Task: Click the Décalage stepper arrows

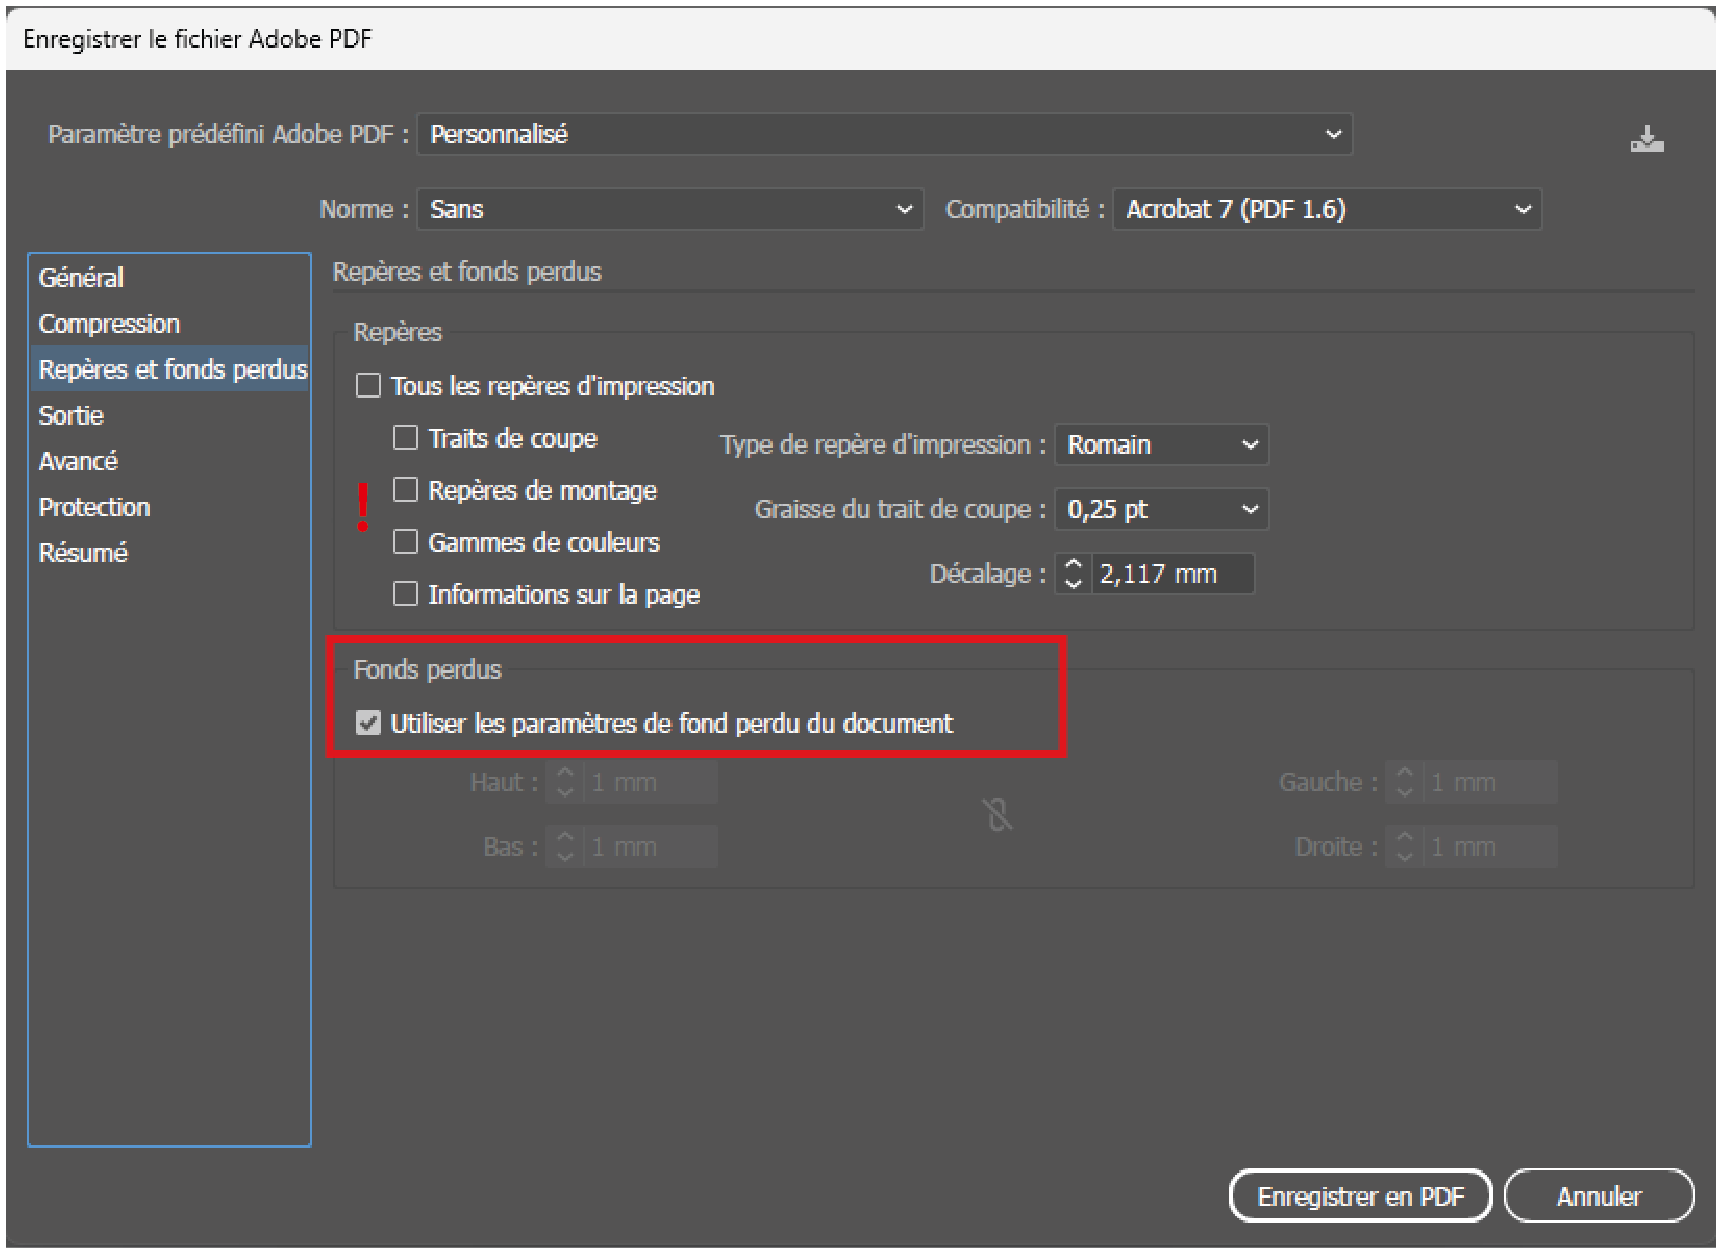Action: click(x=1073, y=574)
